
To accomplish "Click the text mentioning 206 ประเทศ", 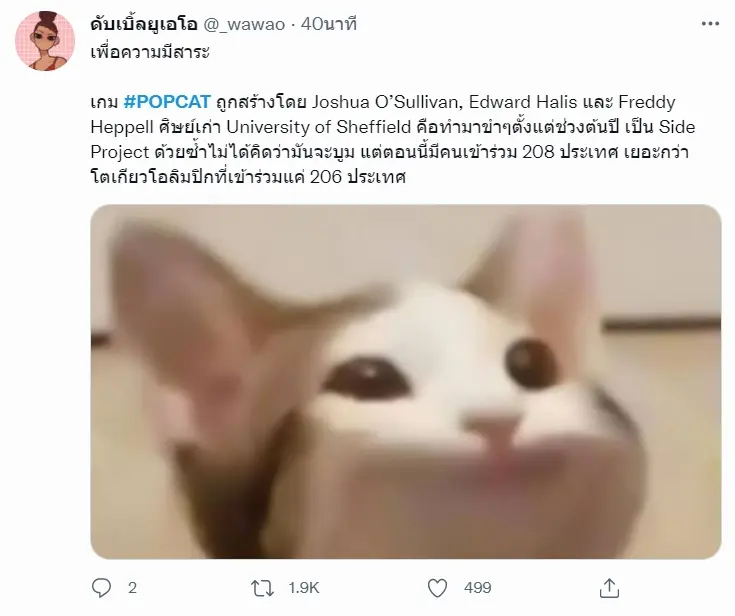I will click(358, 177).
